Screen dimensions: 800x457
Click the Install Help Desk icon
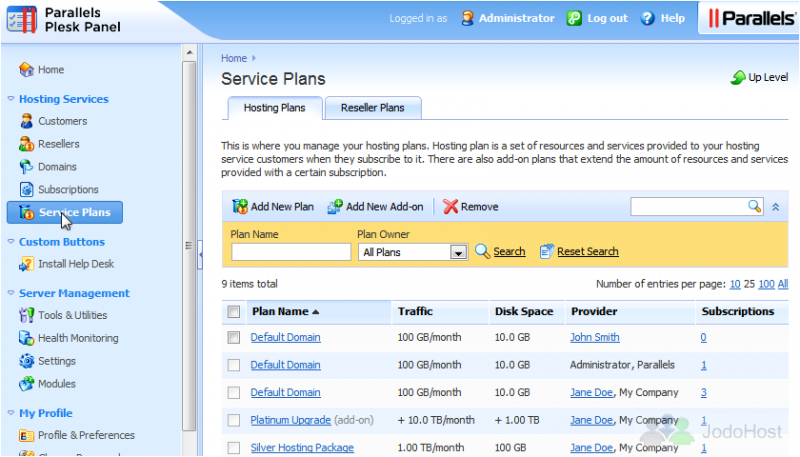click(x=26, y=264)
